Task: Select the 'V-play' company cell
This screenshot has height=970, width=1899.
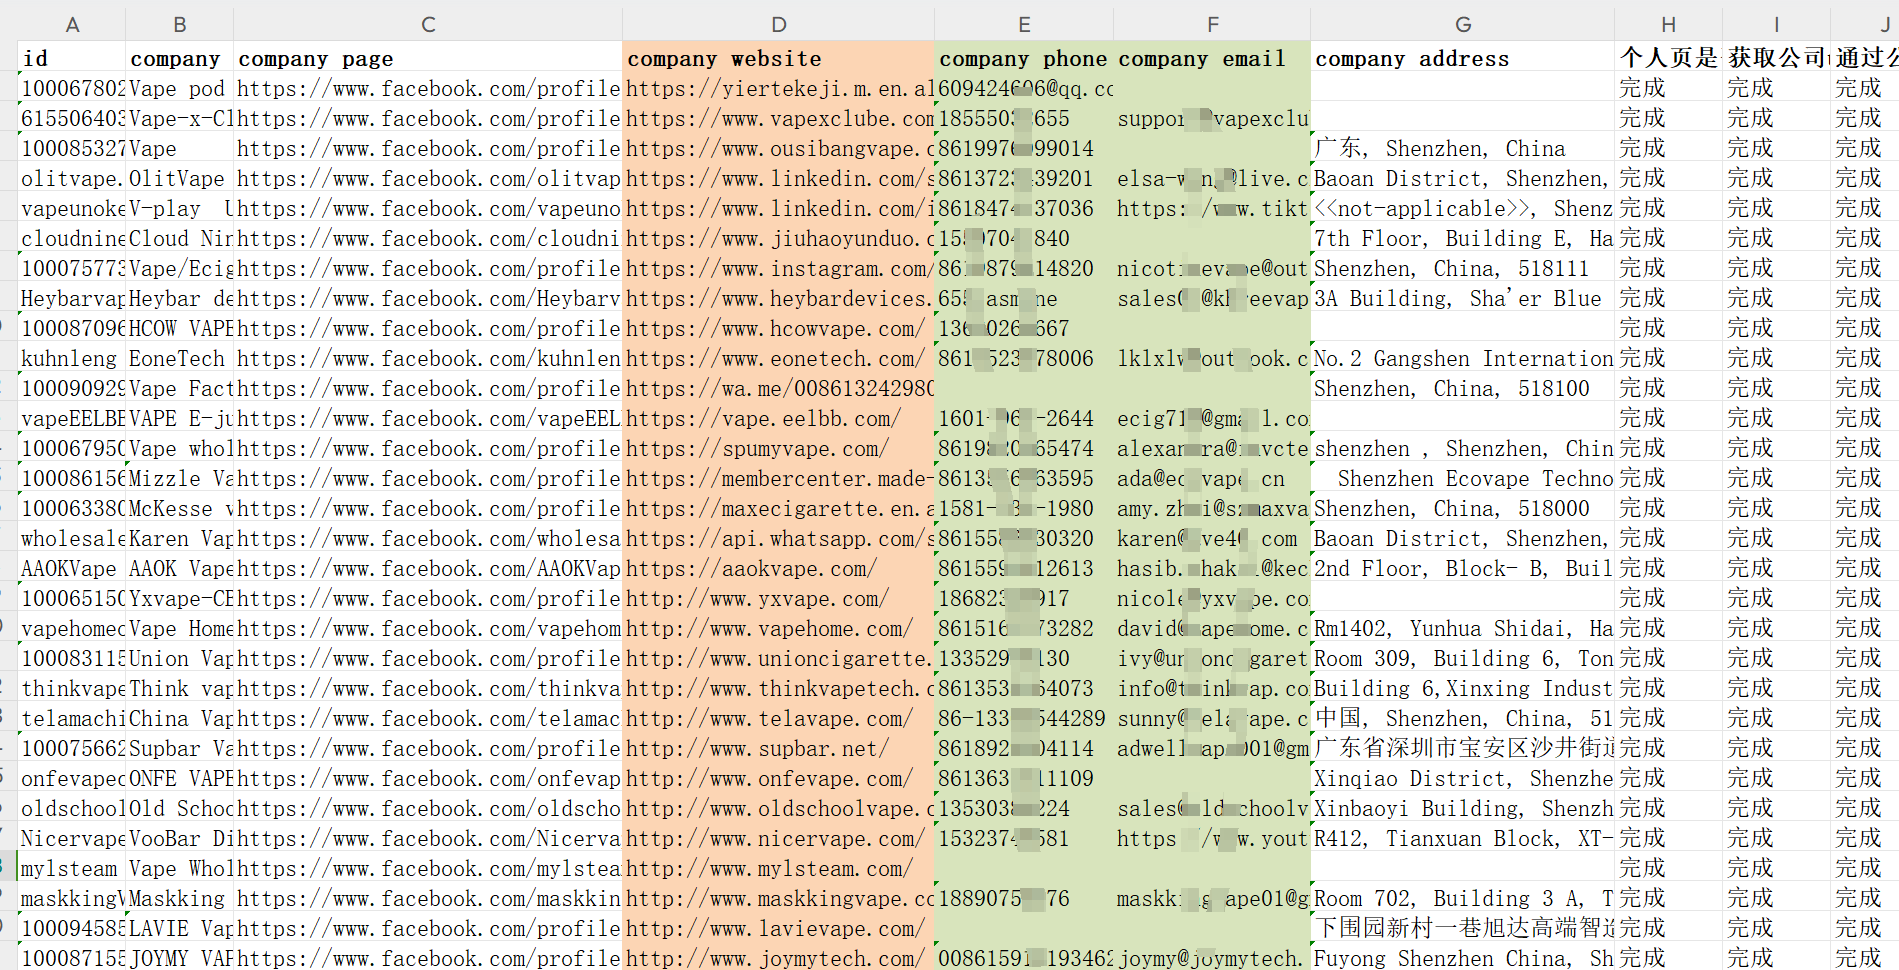Action: [180, 208]
